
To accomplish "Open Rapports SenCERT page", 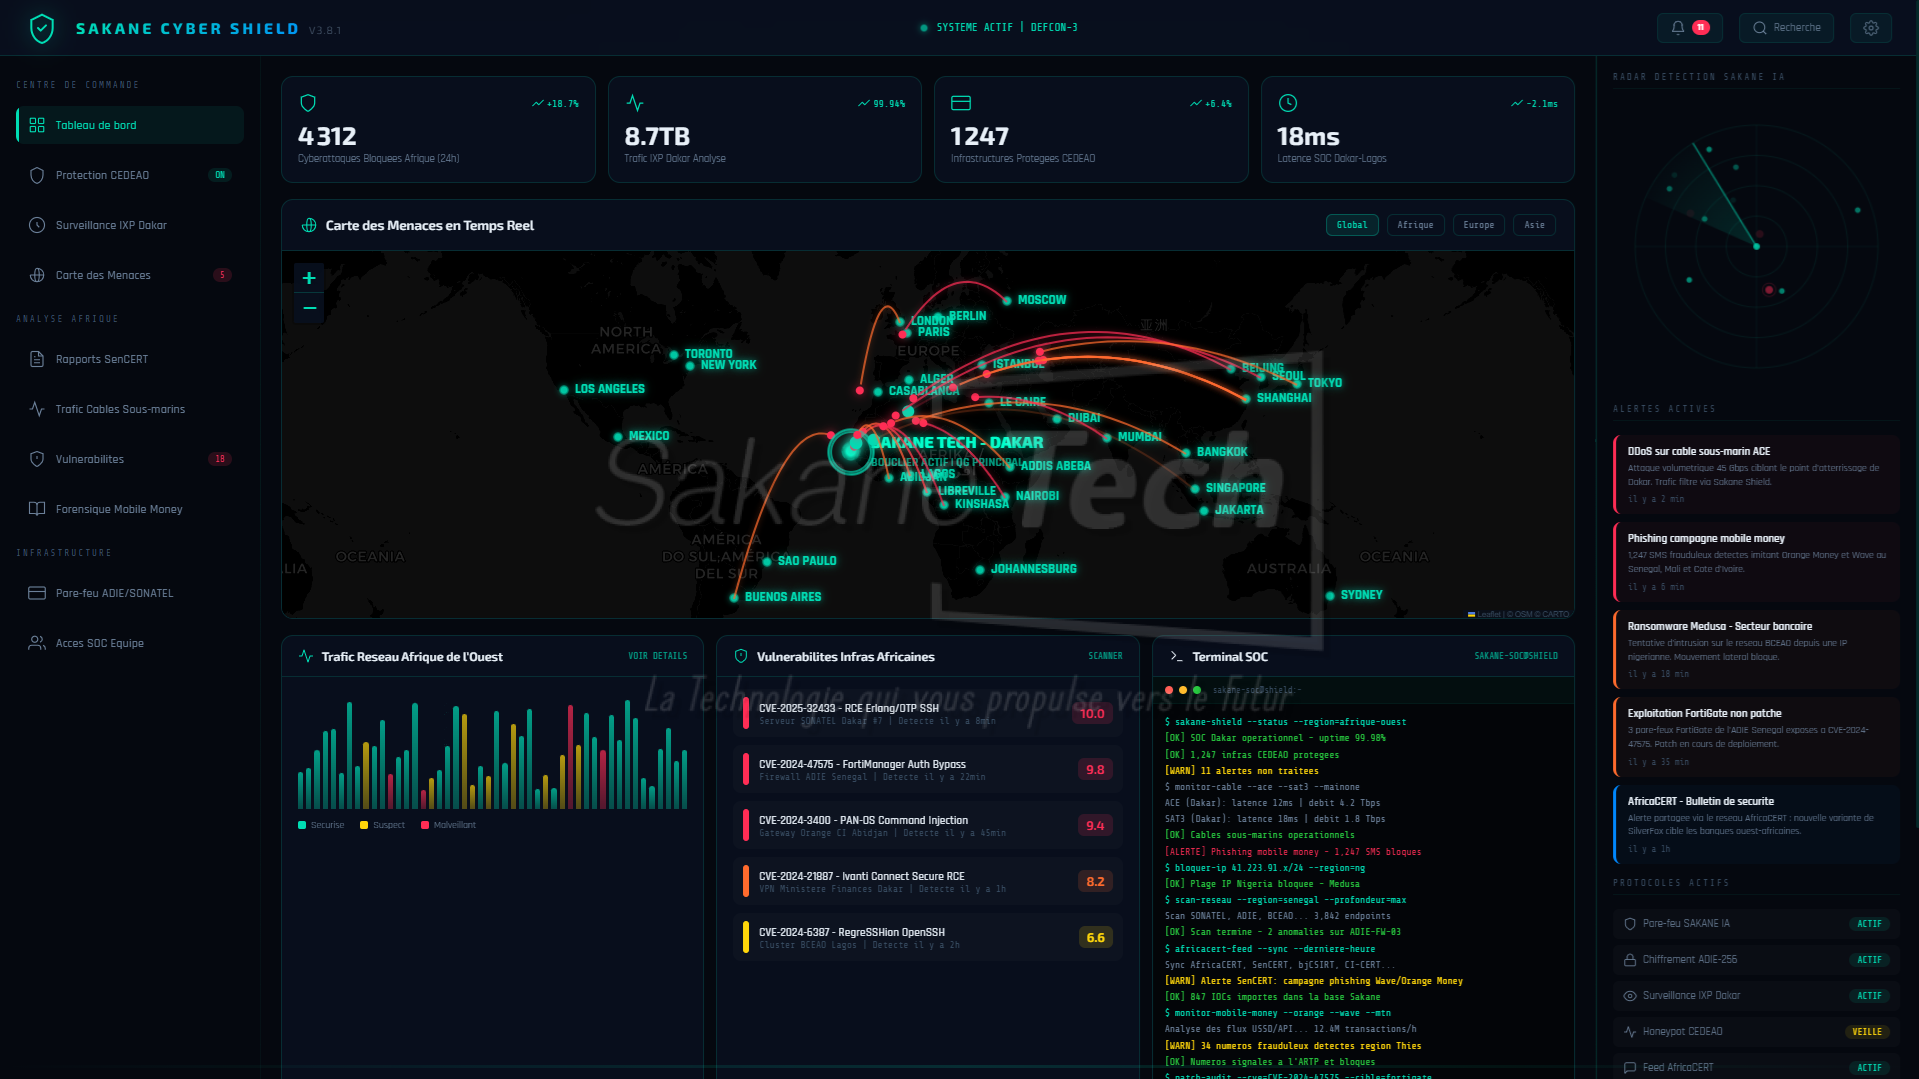I will 130,359.
